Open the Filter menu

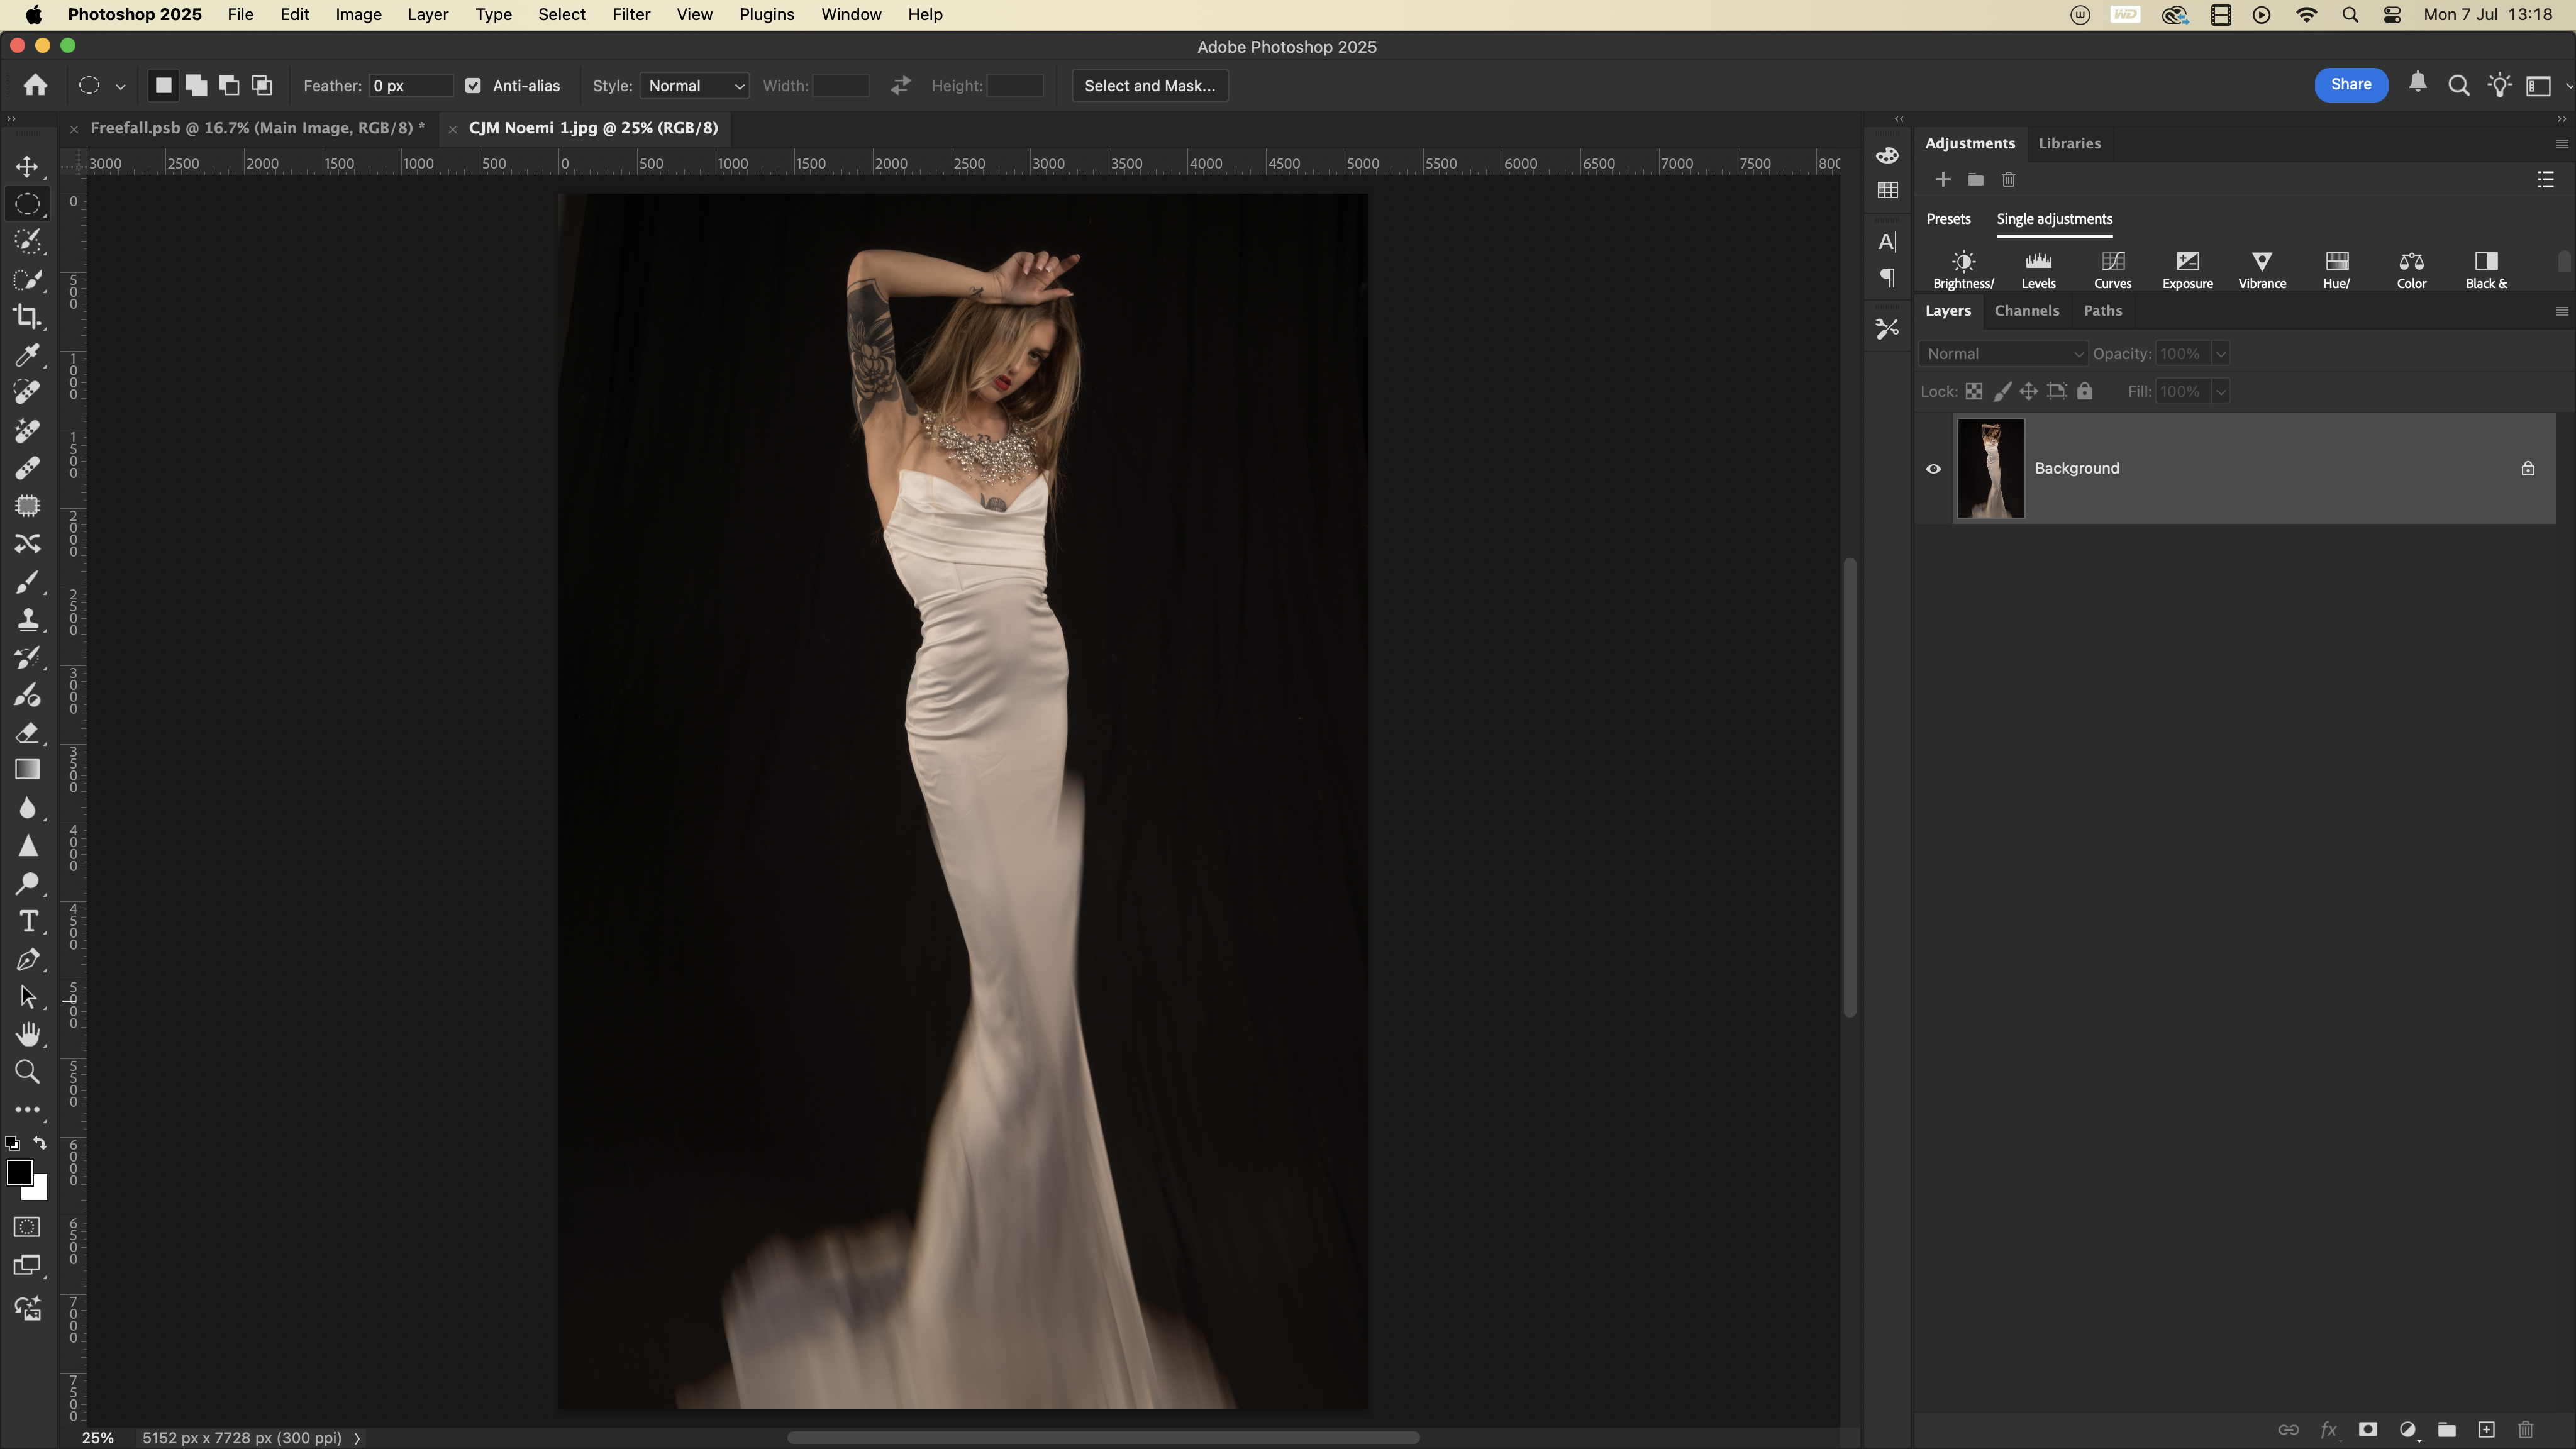(x=631, y=15)
